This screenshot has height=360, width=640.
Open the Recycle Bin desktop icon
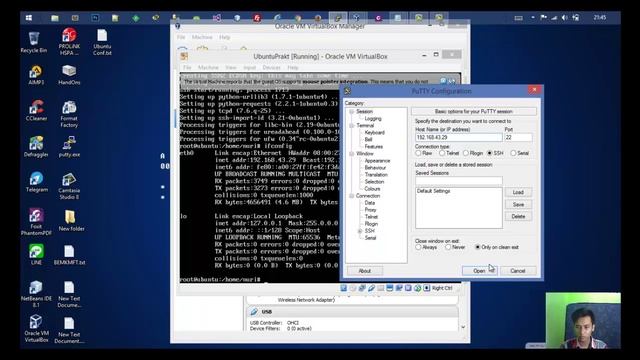pos(34,42)
